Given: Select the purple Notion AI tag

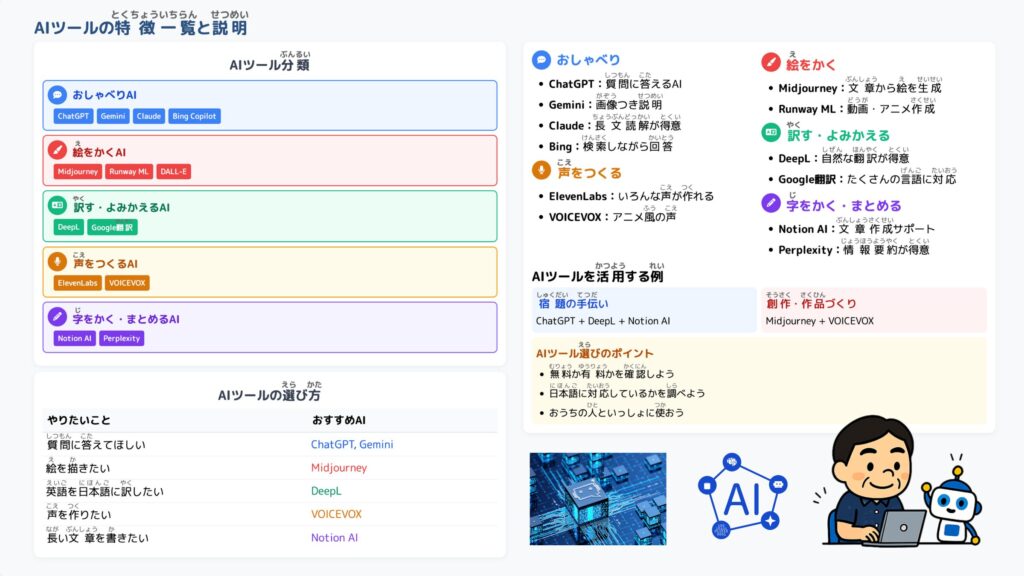Looking at the screenshot, I should pyautogui.click(x=74, y=338).
